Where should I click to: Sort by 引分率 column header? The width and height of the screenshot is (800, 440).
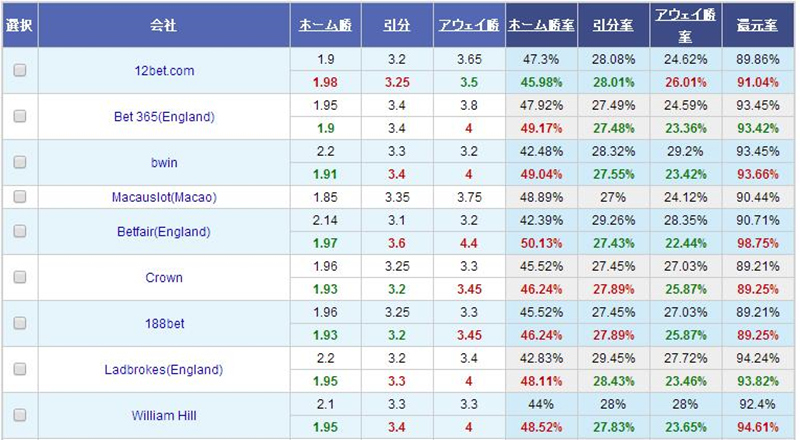tap(613, 25)
